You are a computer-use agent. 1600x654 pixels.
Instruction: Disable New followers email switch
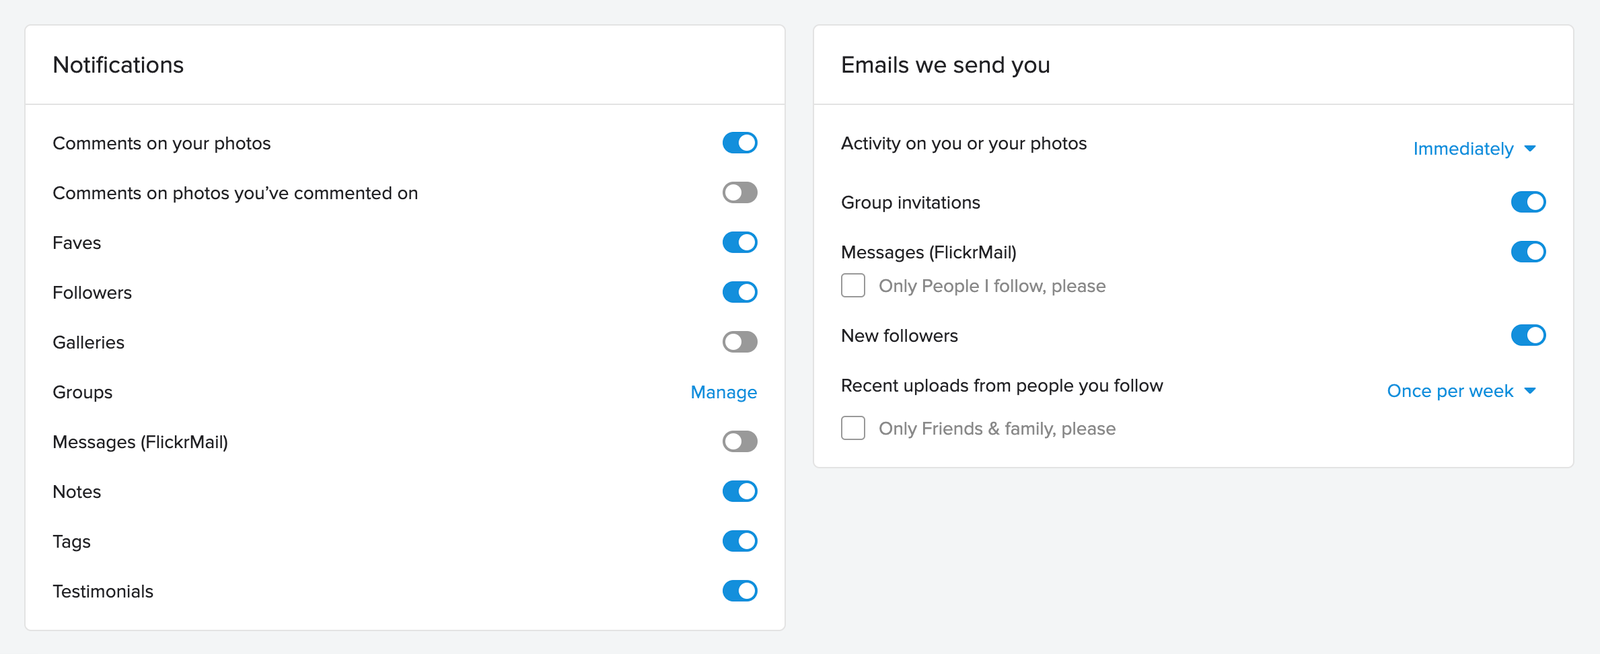tap(1528, 335)
